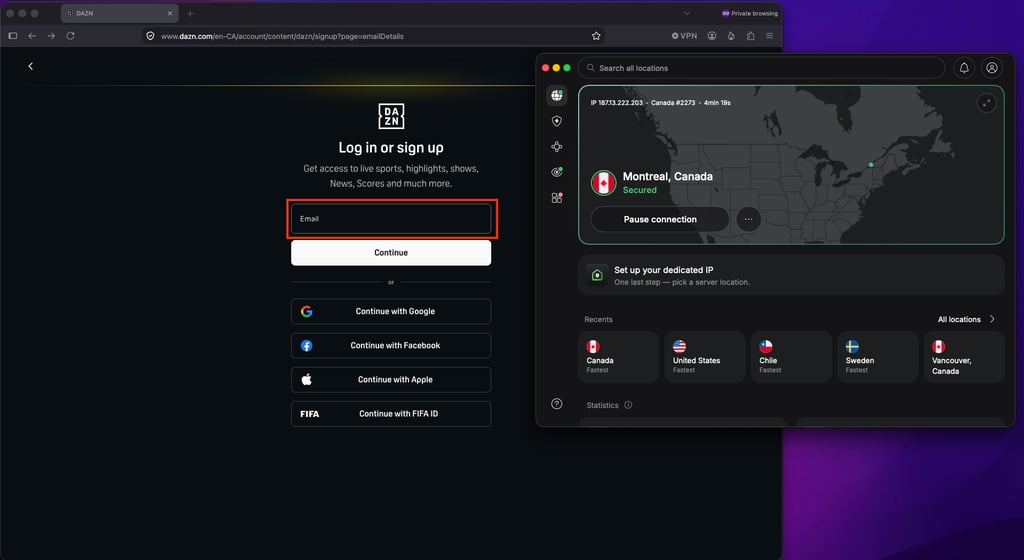1024x560 pixels.
Task: Click the flame icon in browser toolbar
Action: 731,36
